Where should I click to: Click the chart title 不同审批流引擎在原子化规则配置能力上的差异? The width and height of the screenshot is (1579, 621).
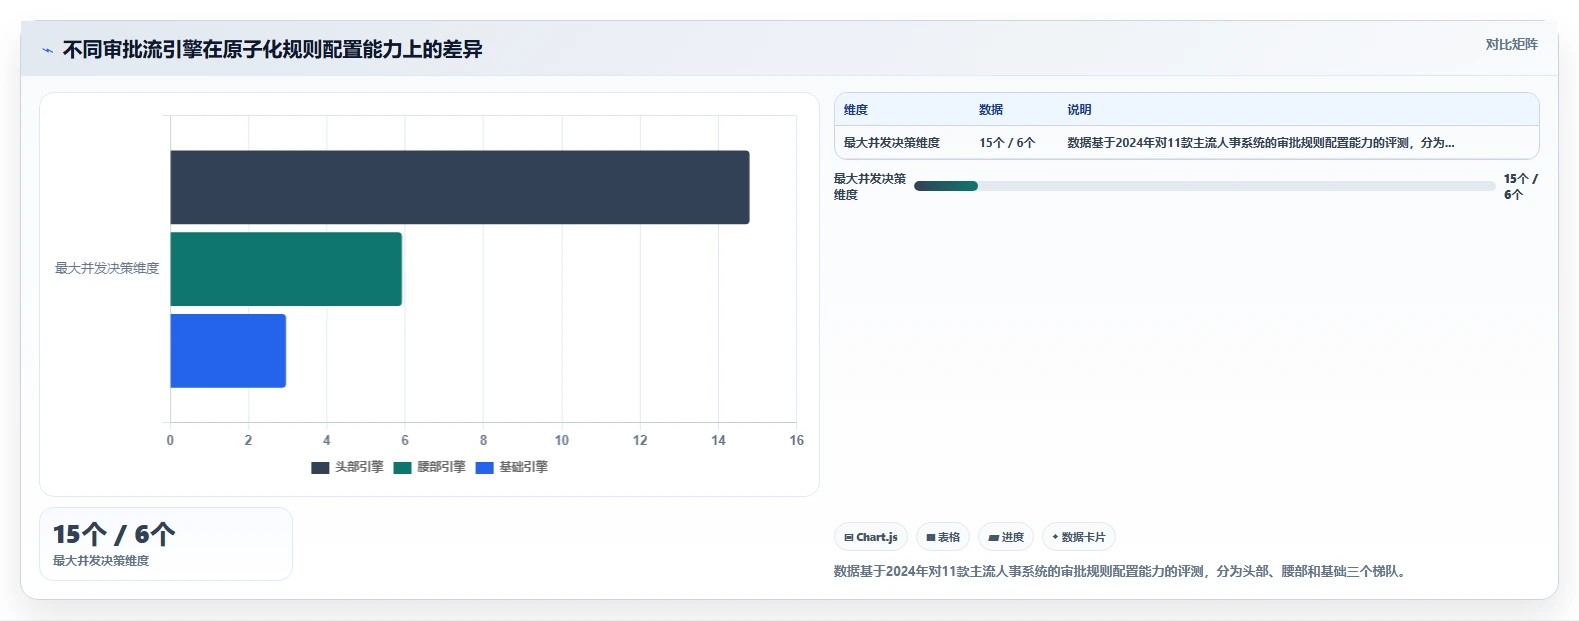point(272,50)
